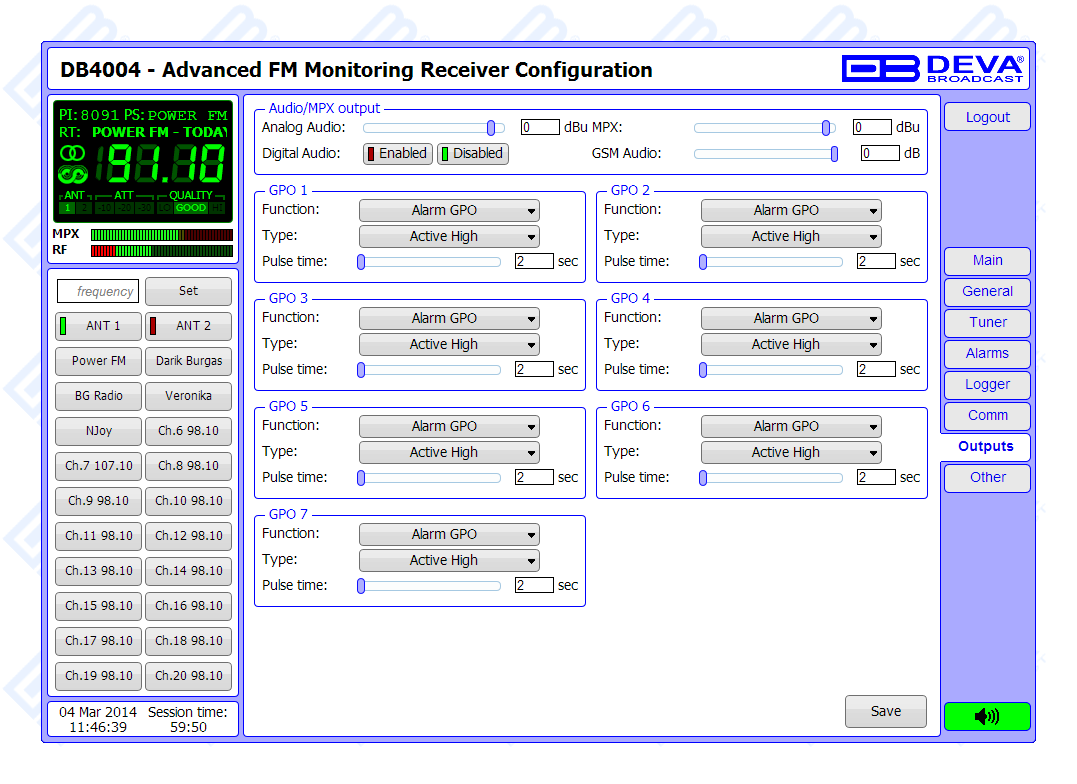The height and width of the screenshot is (784, 1077).
Task: Open the Tuner tab
Action: pos(987,323)
